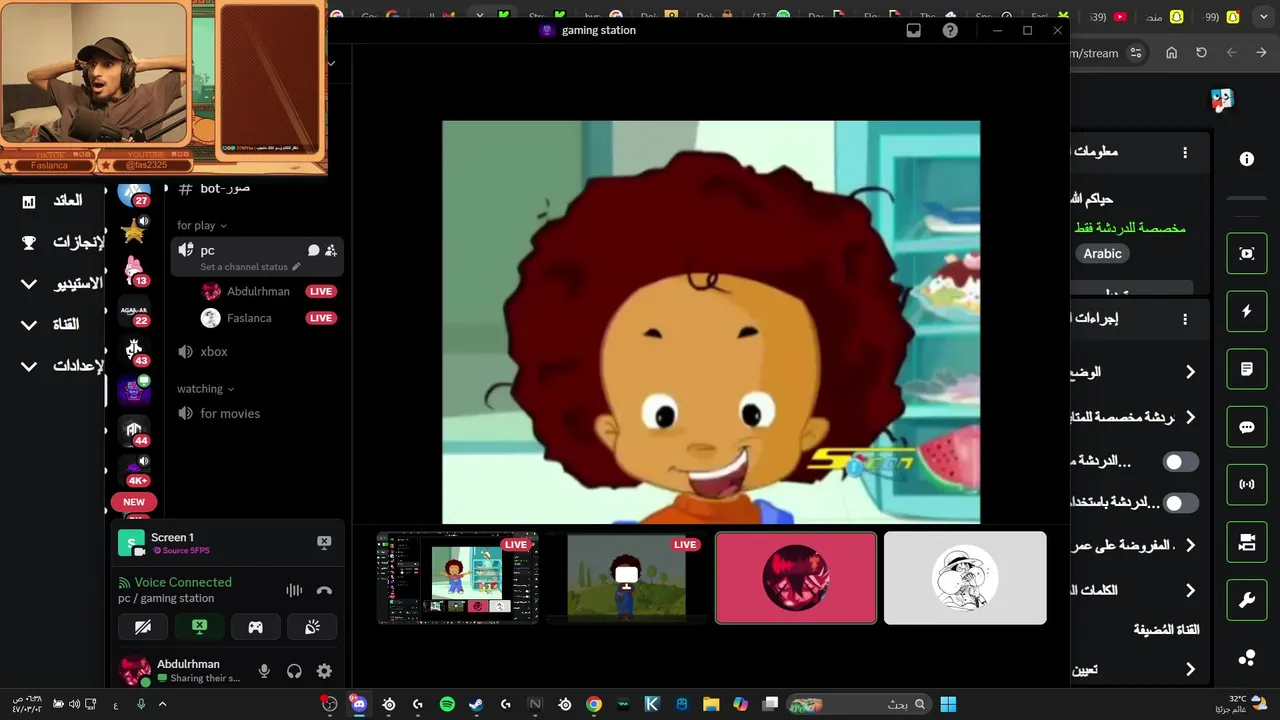Toggle the upper chat switch in stream panel
1280x720 pixels.
[1181, 462]
